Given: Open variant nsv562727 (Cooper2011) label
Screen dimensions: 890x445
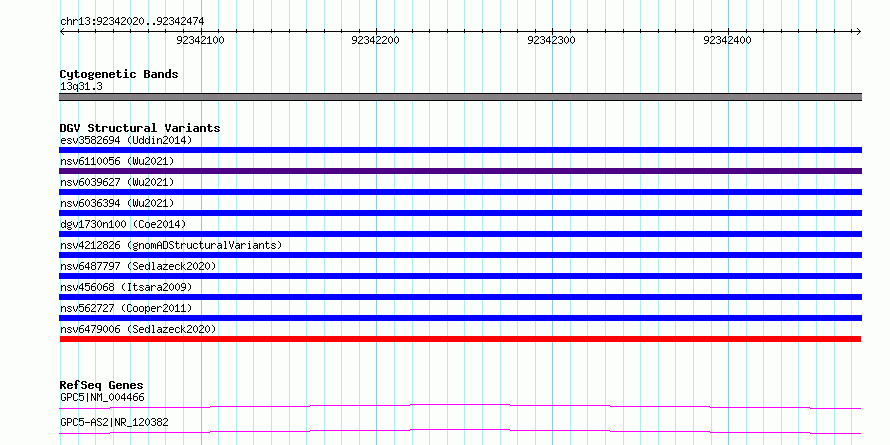Looking at the screenshot, I should [126, 308].
